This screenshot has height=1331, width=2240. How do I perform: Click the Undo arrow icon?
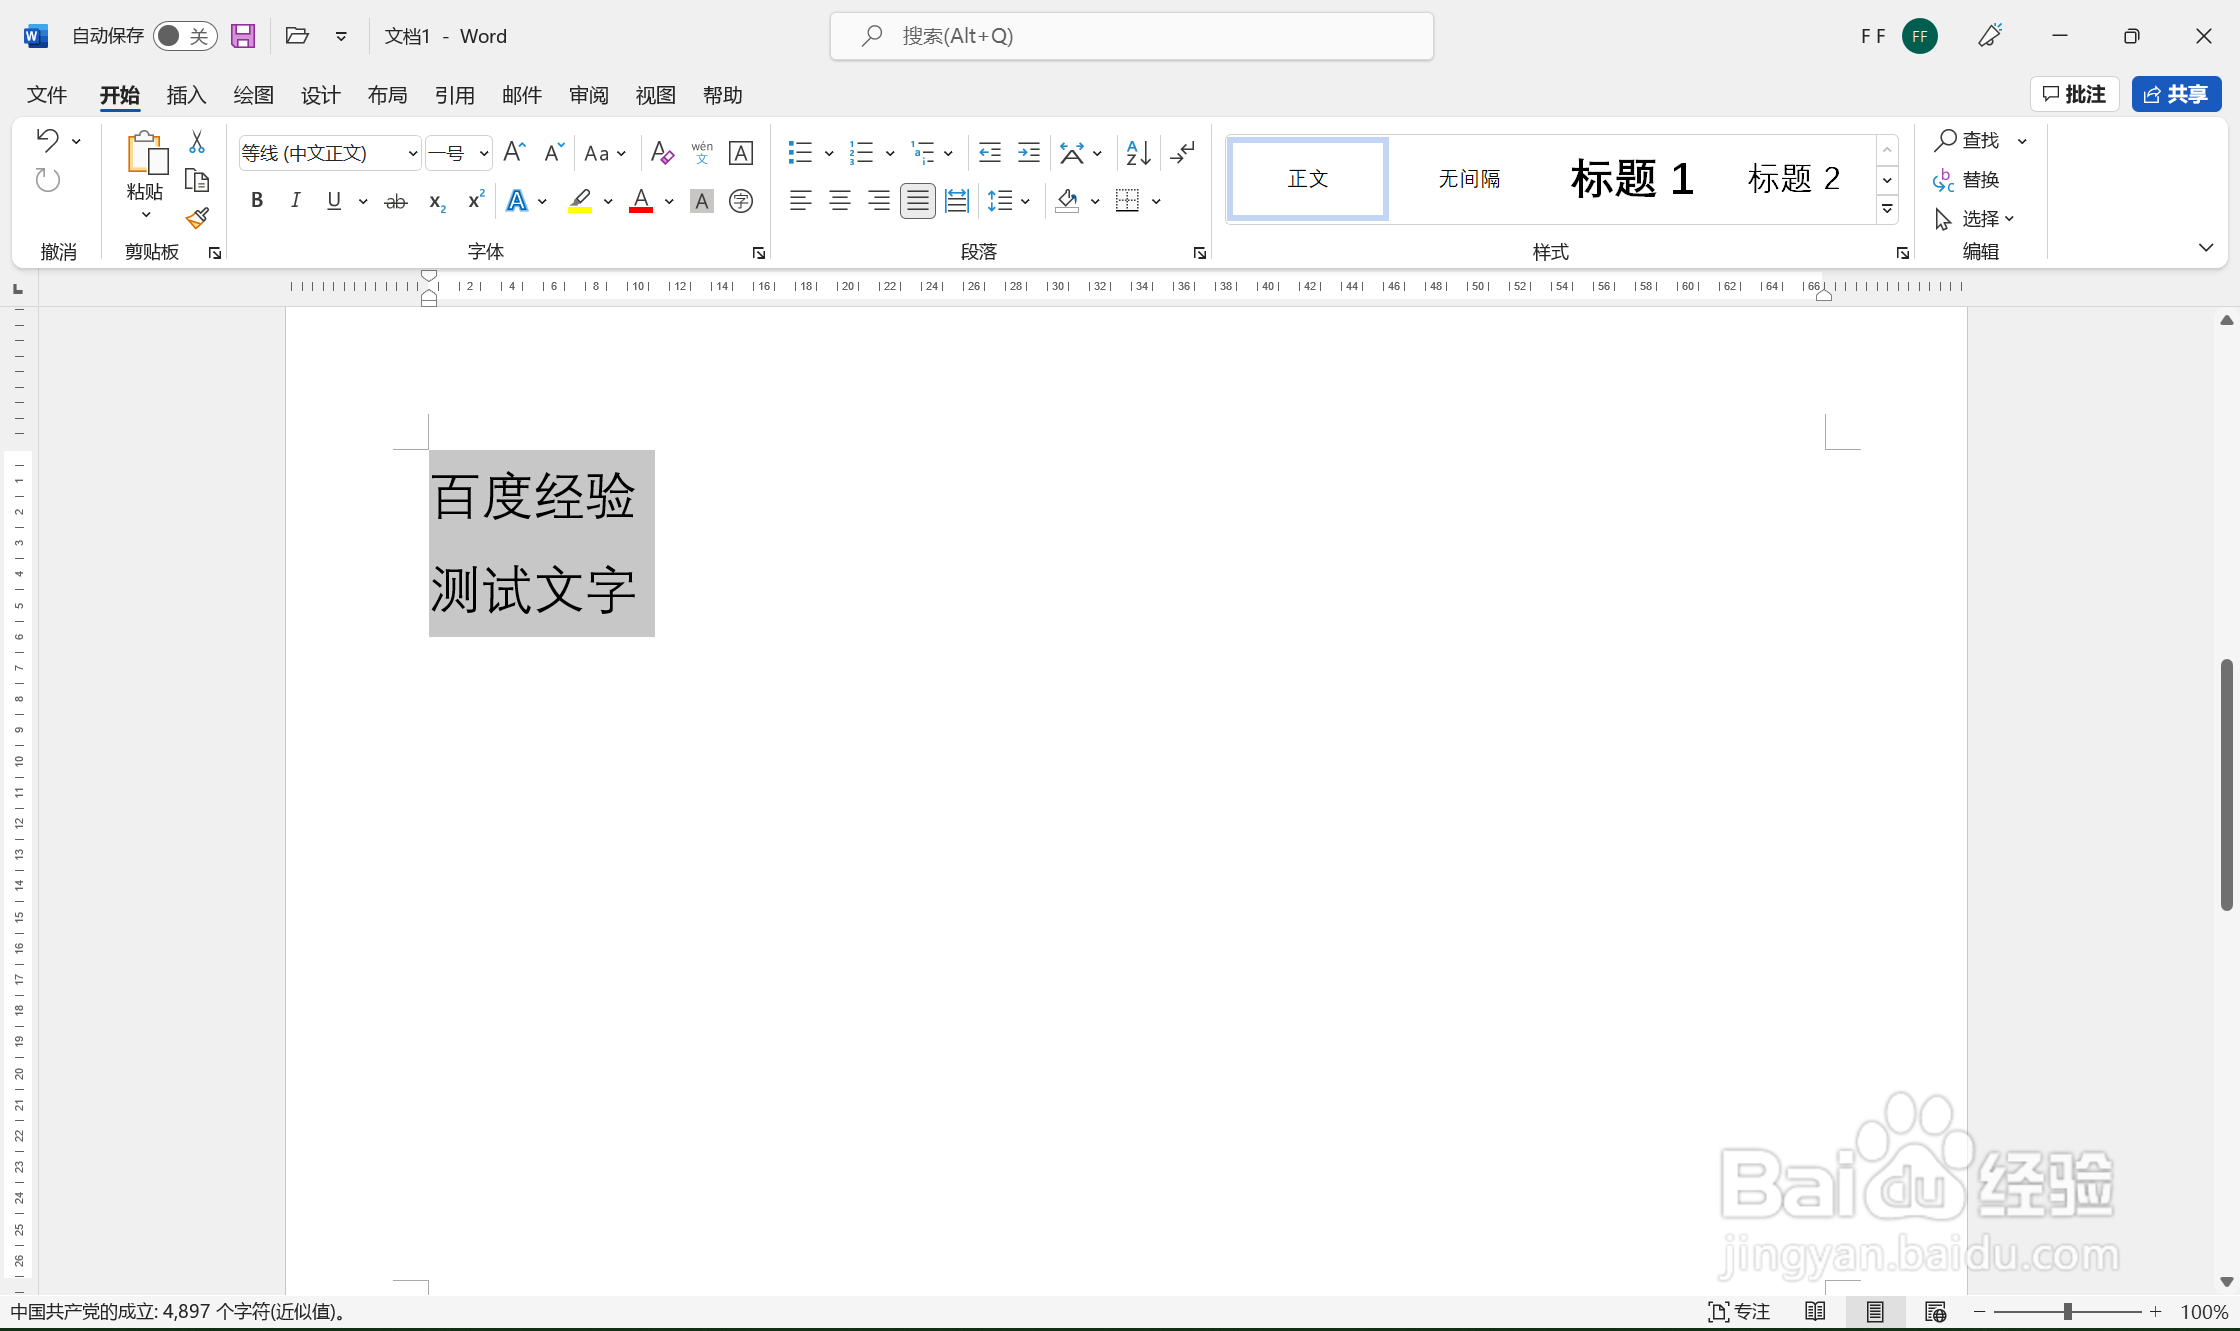coord(48,140)
